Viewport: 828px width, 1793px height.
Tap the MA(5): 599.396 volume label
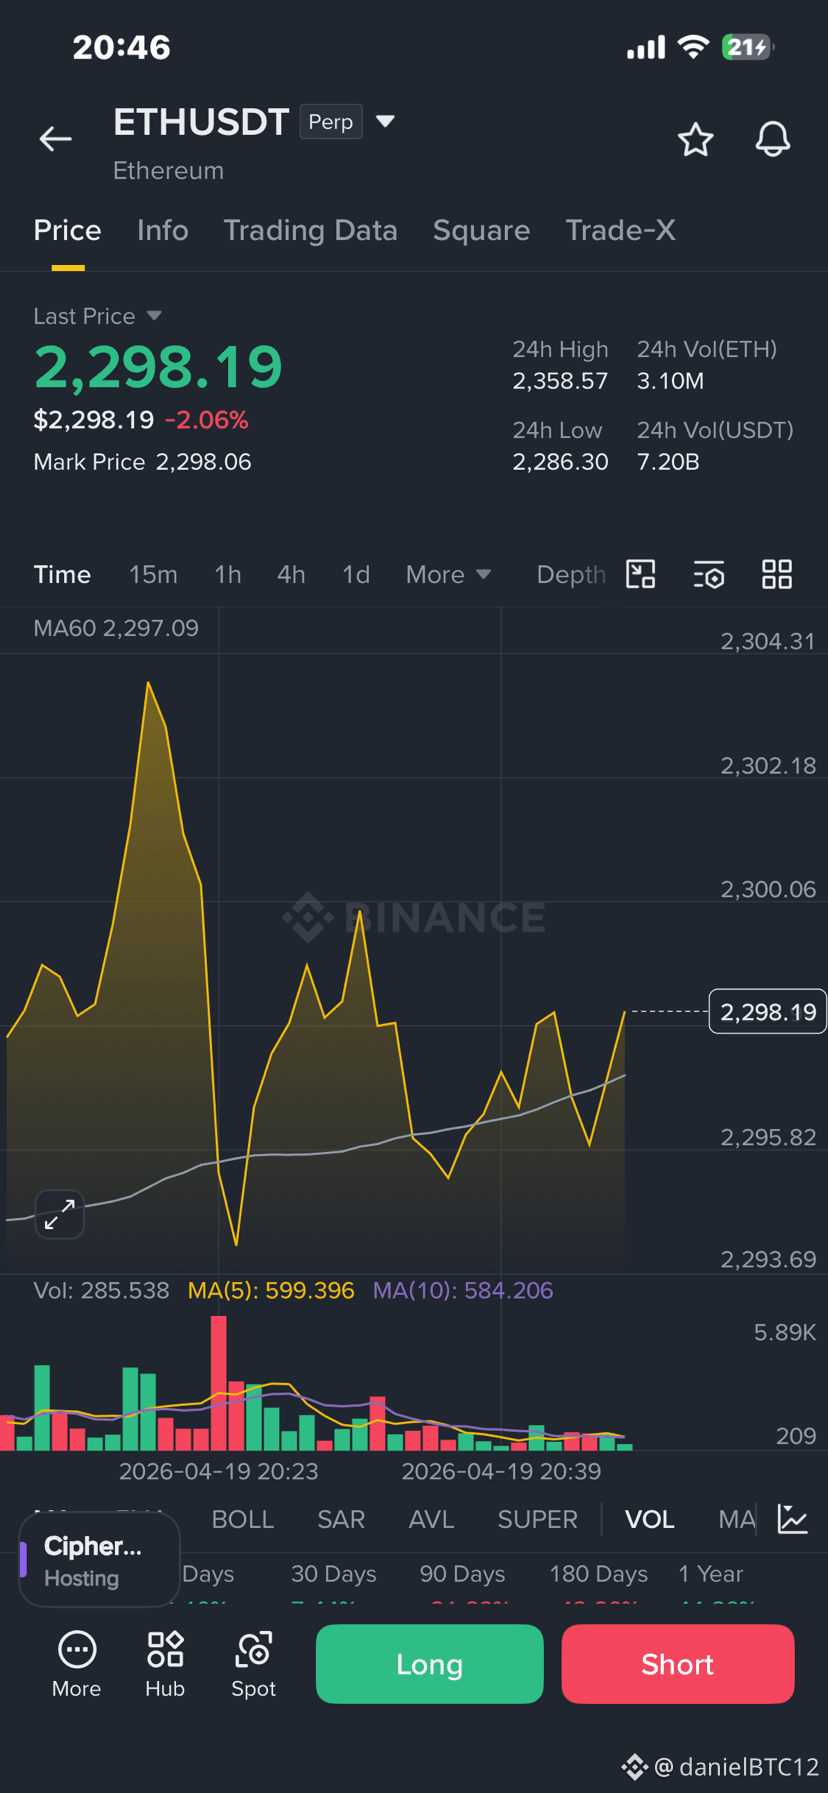point(271,1290)
